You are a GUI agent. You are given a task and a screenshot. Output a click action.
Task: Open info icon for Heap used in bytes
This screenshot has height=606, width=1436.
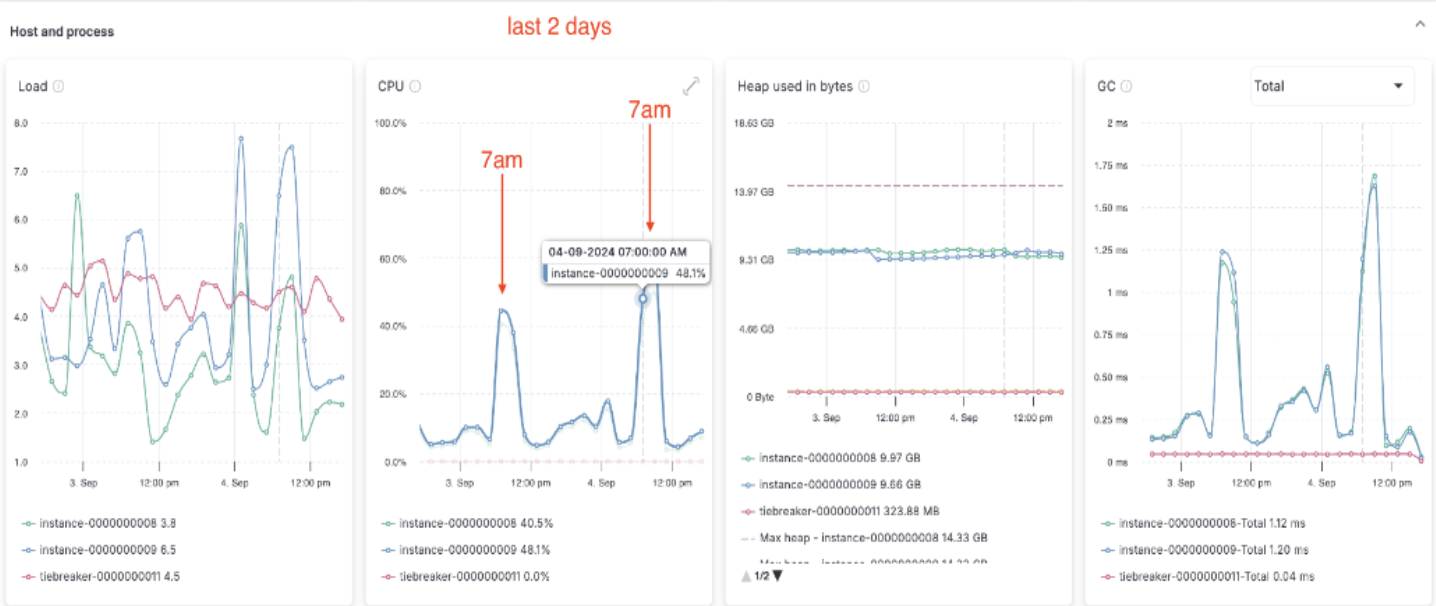(864, 87)
